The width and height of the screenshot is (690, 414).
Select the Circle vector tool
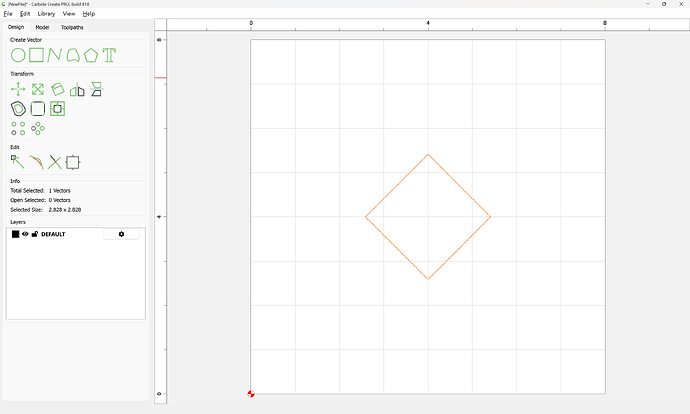click(18, 55)
